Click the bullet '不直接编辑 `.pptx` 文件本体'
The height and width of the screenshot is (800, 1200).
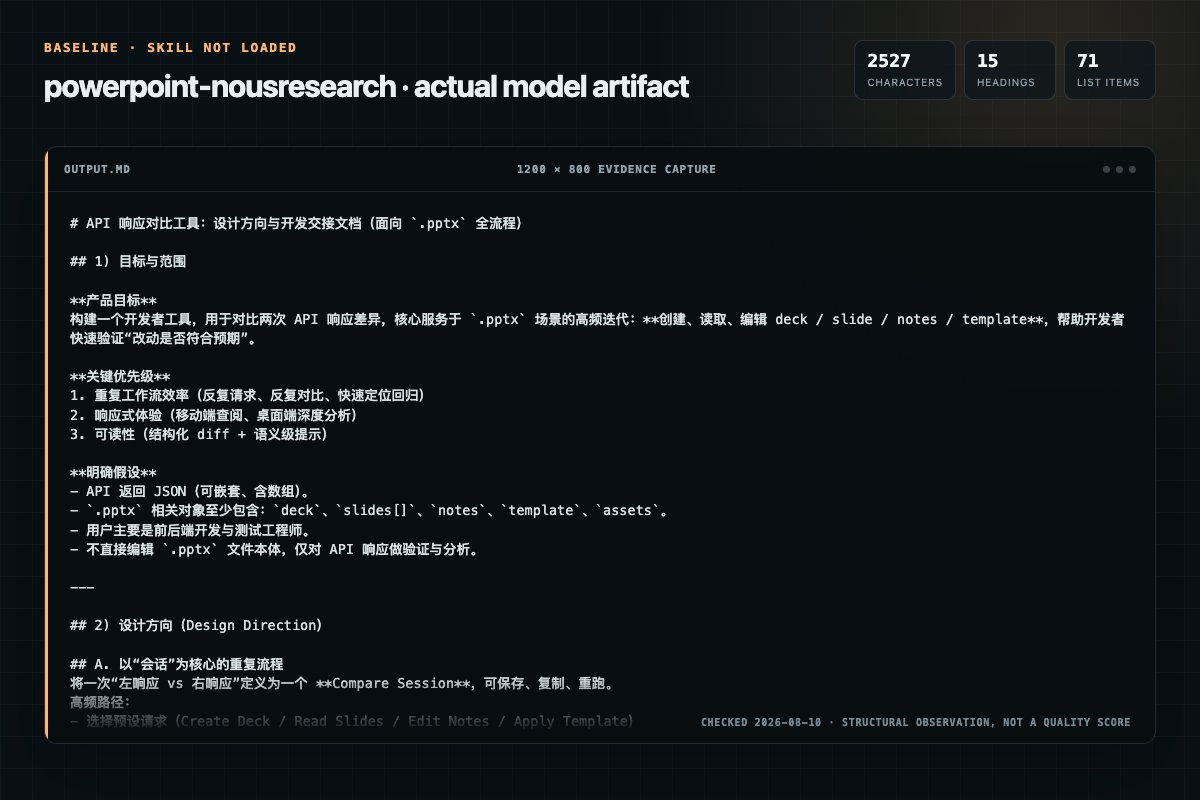[274, 549]
